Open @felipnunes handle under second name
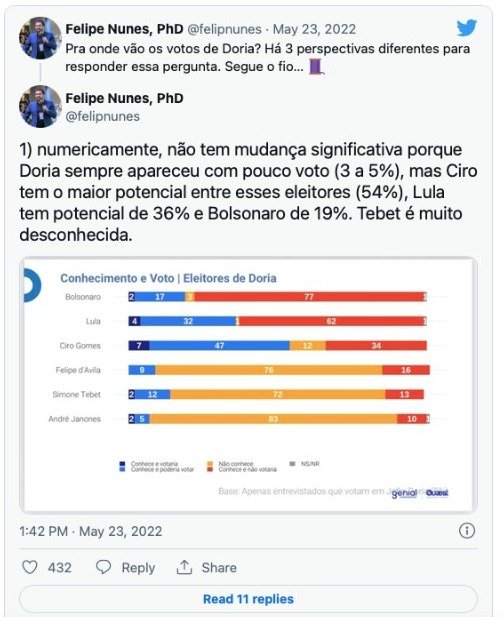 pos(102,116)
